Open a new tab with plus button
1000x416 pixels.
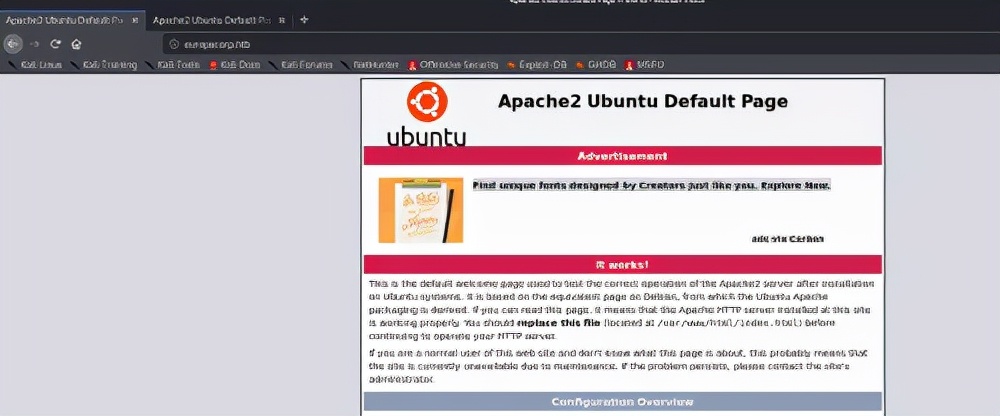point(304,20)
